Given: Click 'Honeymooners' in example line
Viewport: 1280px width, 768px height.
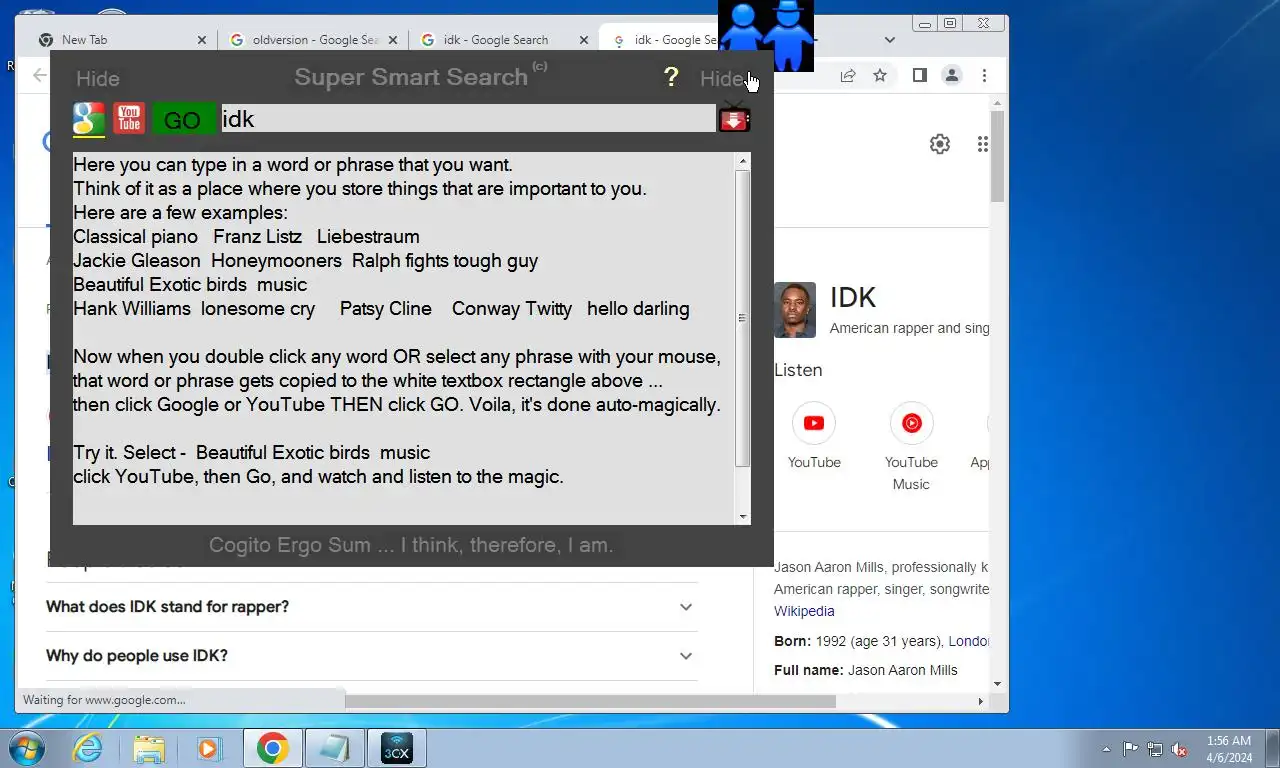Looking at the screenshot, I should [x=276, y=261].
